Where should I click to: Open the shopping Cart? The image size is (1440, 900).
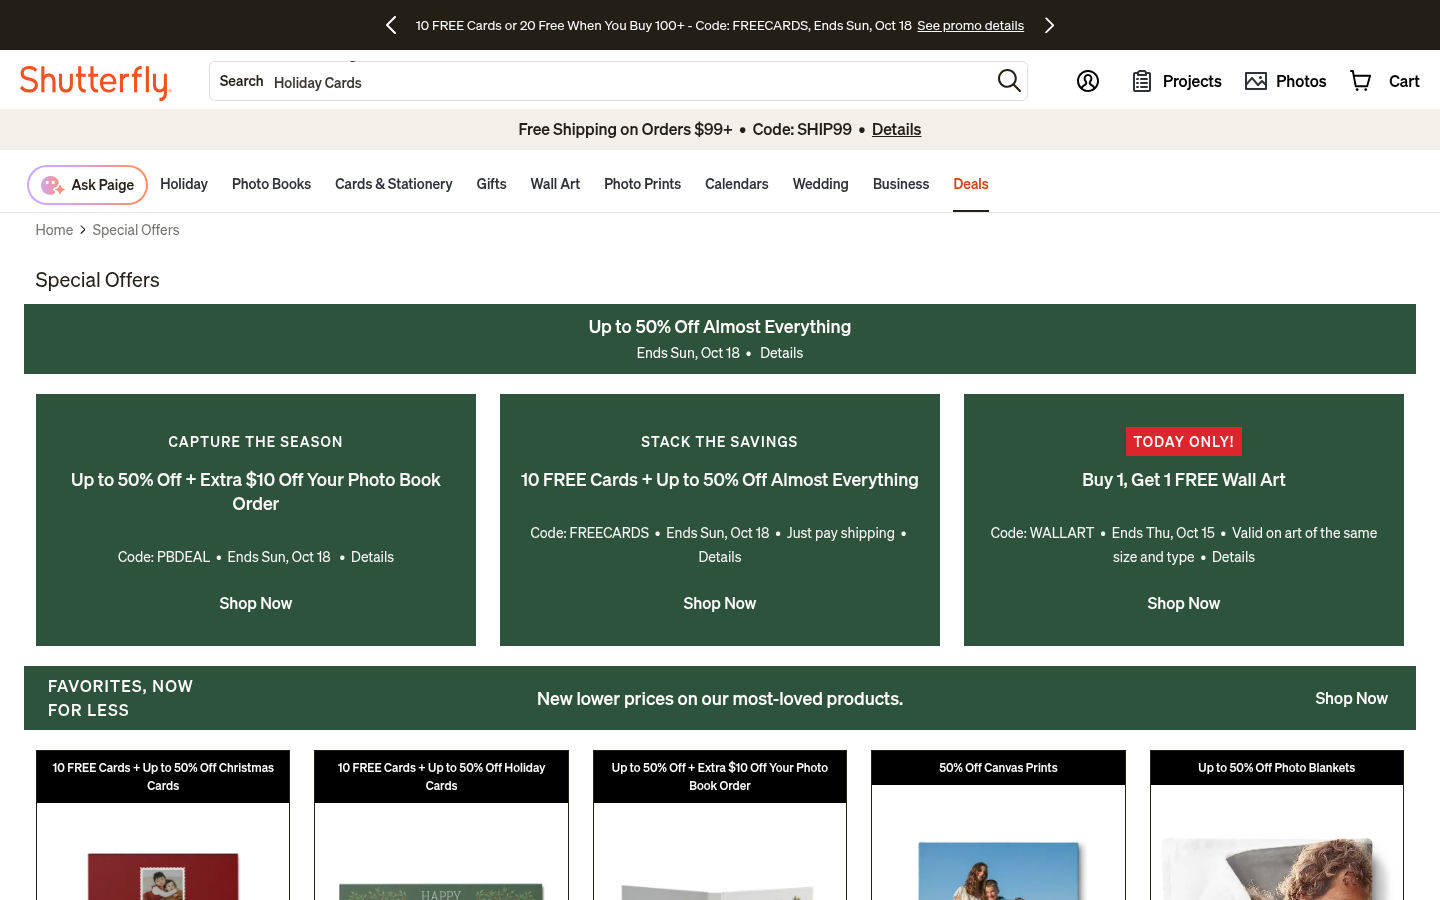(1385, 81)
